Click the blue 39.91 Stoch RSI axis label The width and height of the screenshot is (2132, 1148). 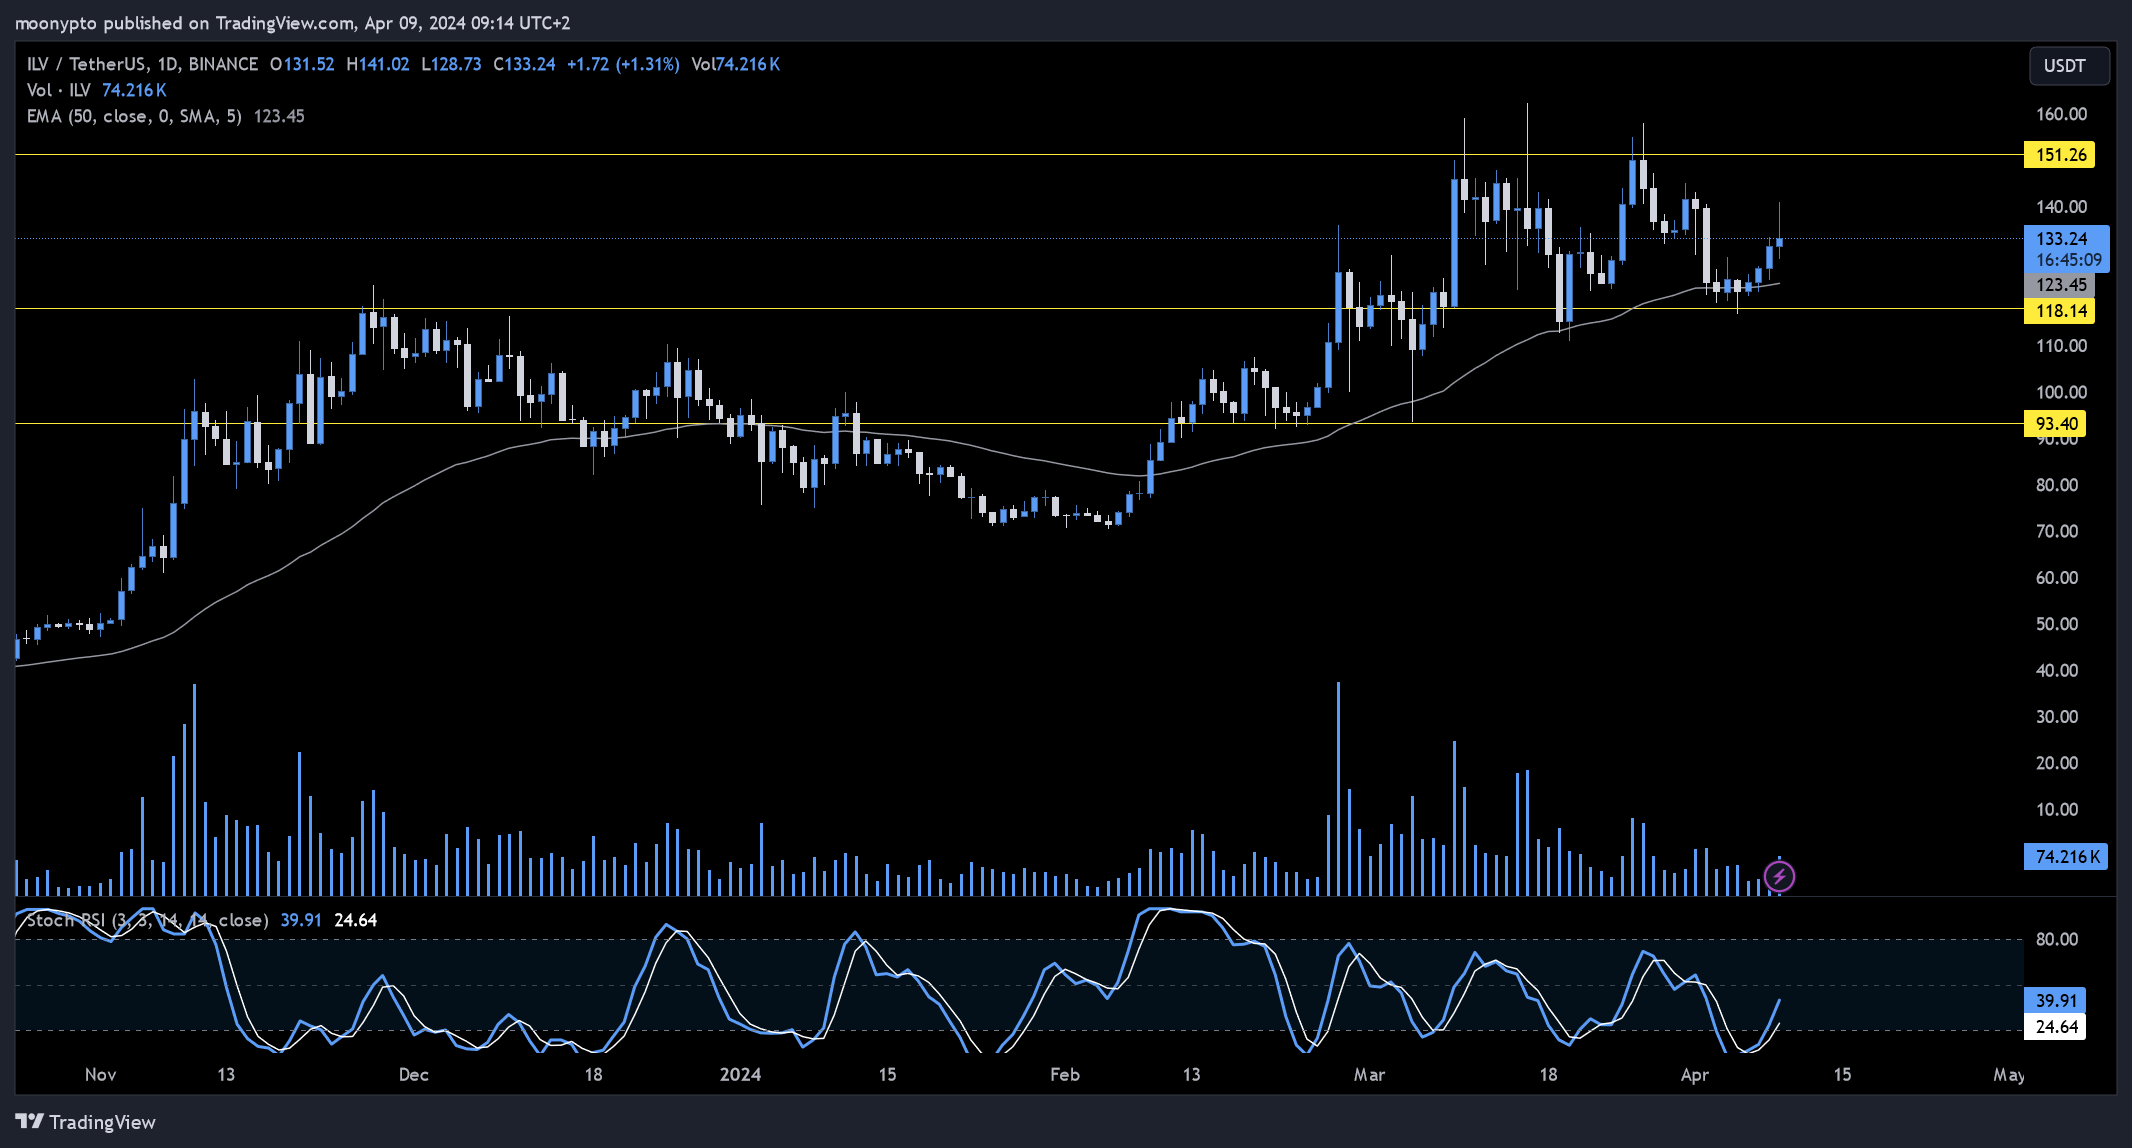[2056, 1001]
